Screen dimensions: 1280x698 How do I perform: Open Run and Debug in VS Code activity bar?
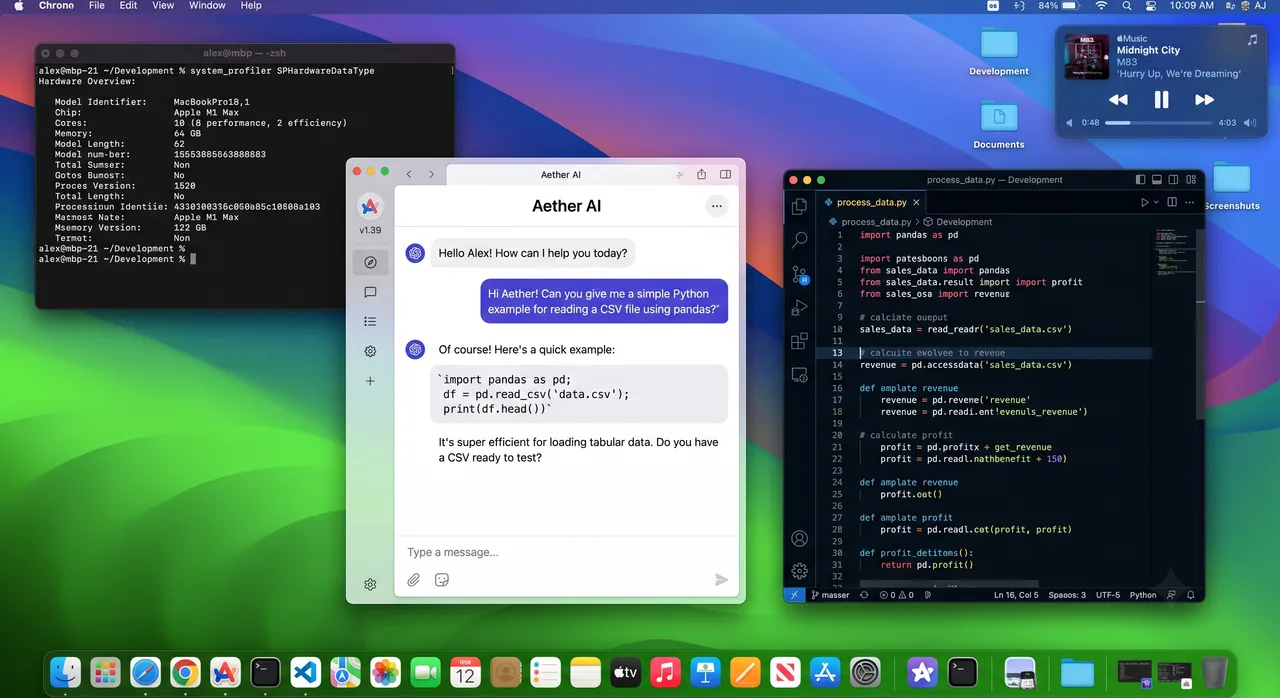(x=799, y=307)
